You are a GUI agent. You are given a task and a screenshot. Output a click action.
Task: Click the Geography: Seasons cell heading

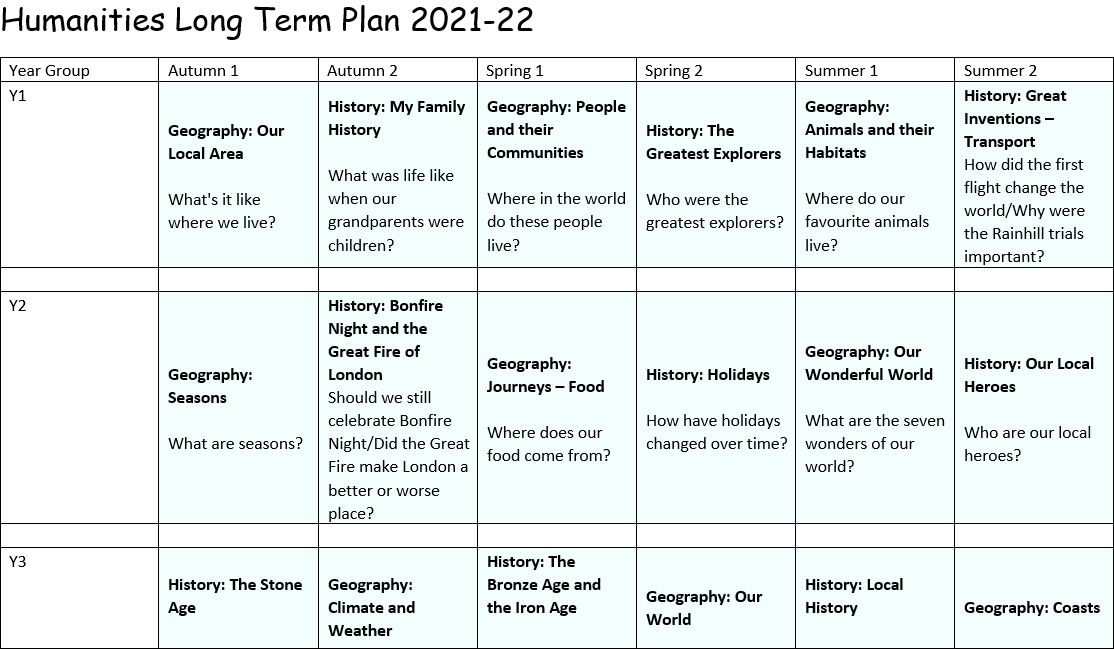click(x=210, y=386)
